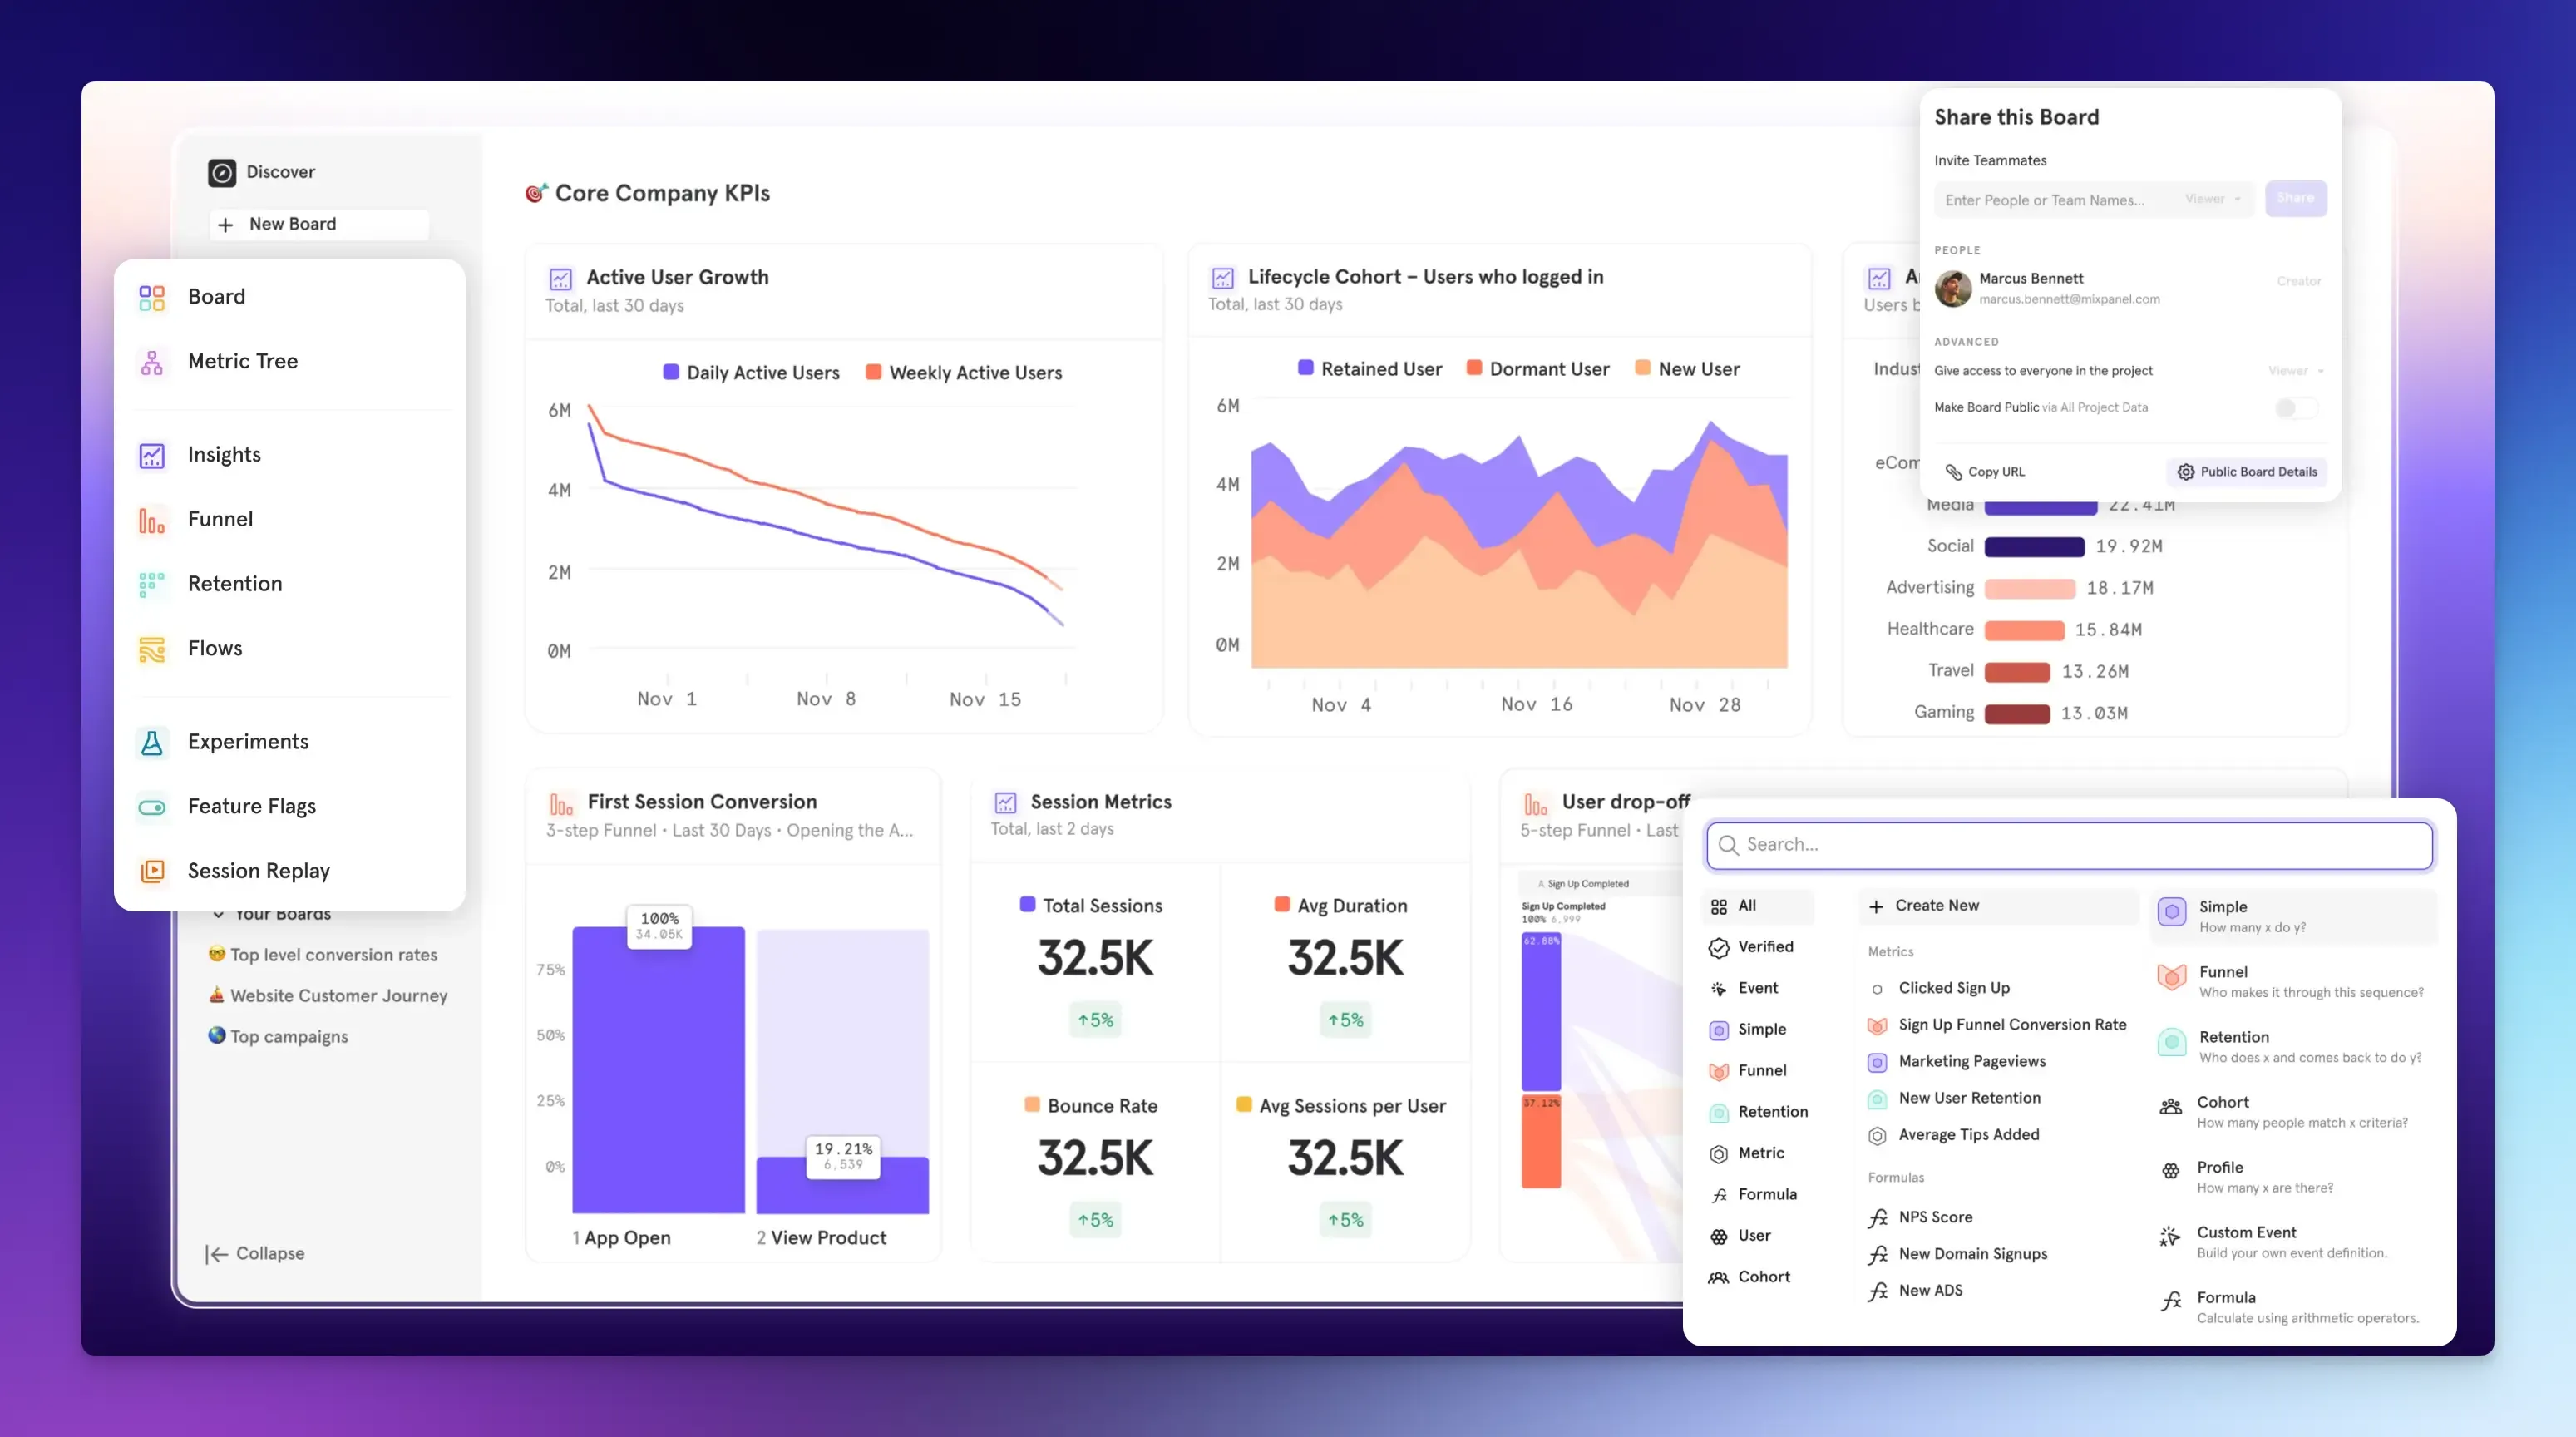
Task: Open the Viewer permission dropdown next to Share
Action: [2212, 199]
